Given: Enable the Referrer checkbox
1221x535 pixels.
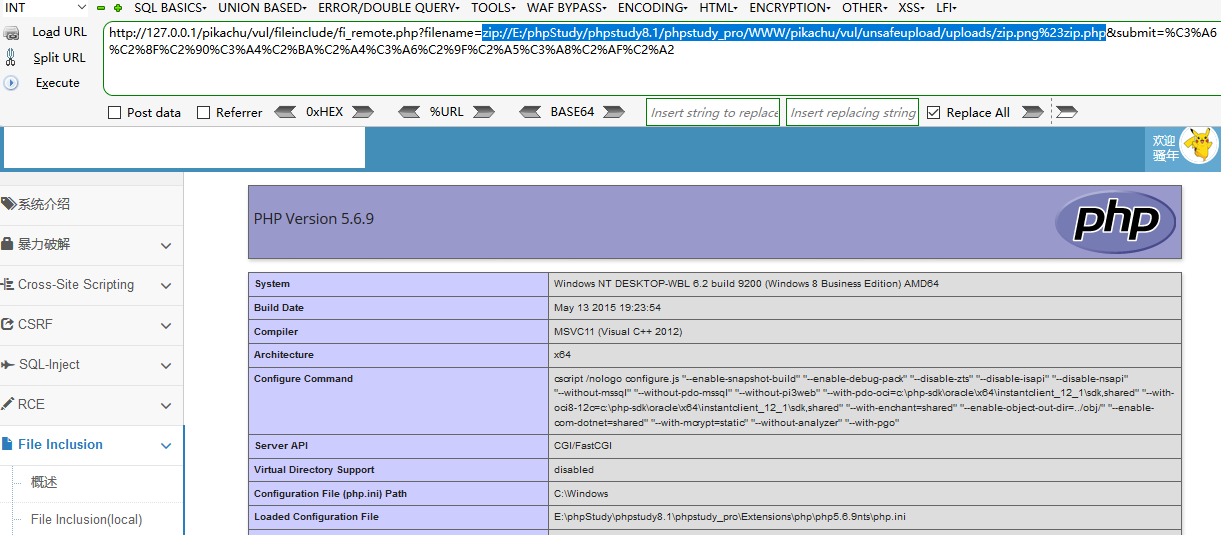Looking at the screenshot, I should 204,113.
